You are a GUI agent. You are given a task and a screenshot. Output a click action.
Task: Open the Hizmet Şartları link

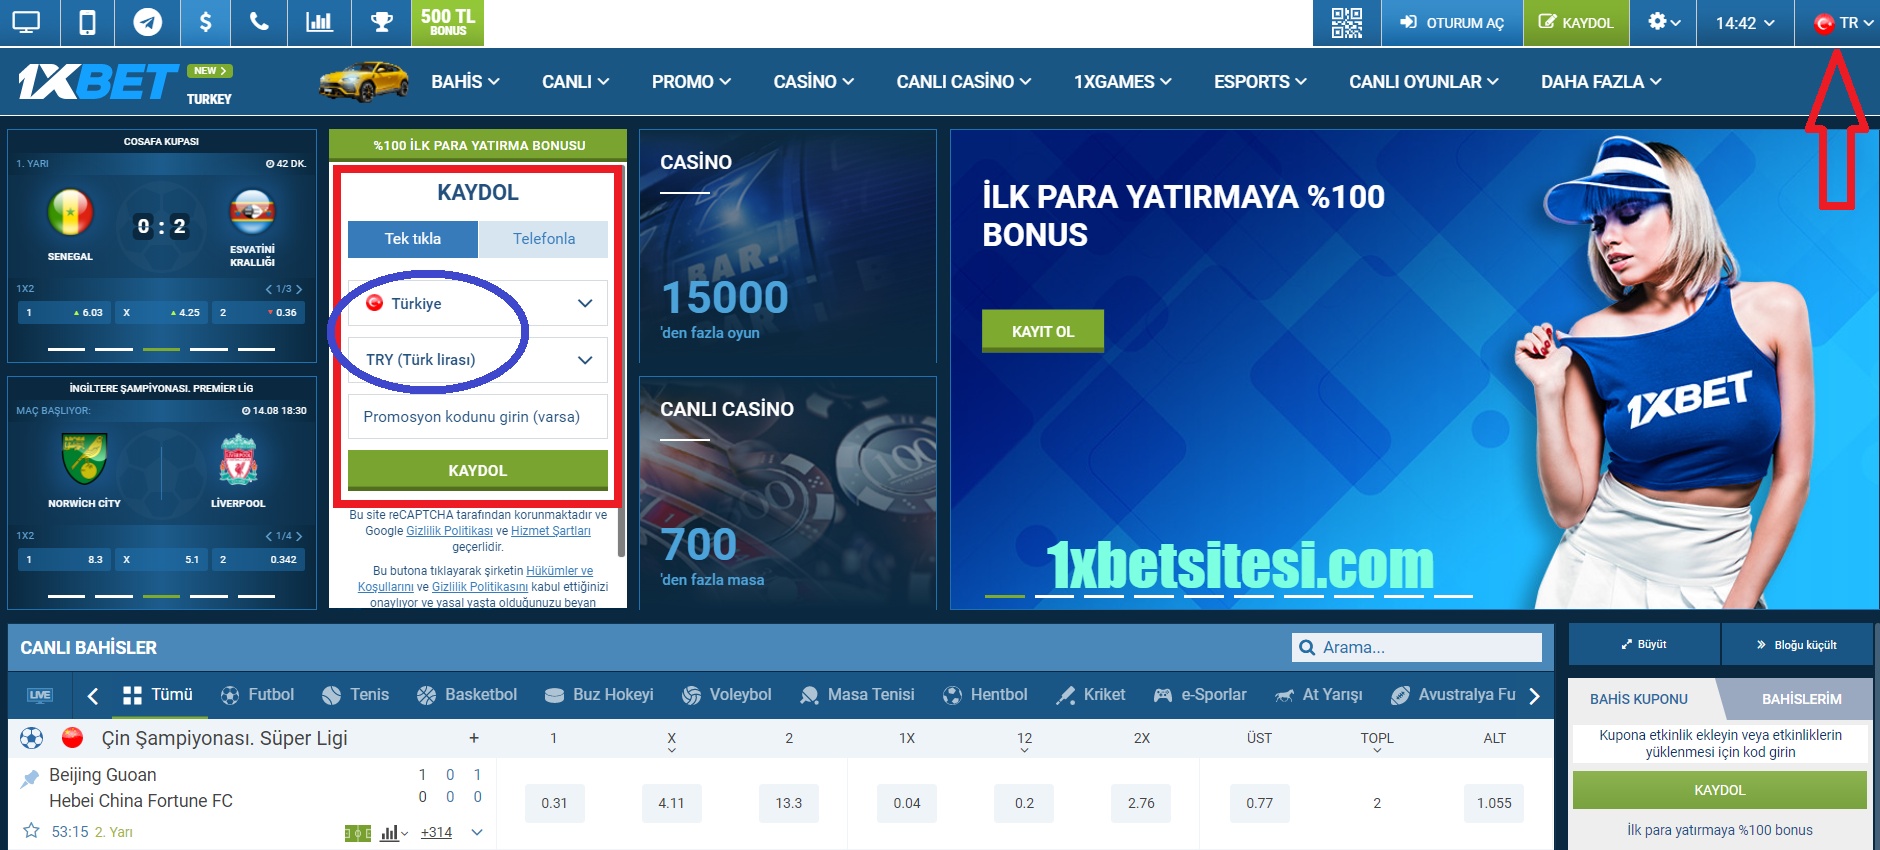551,531
